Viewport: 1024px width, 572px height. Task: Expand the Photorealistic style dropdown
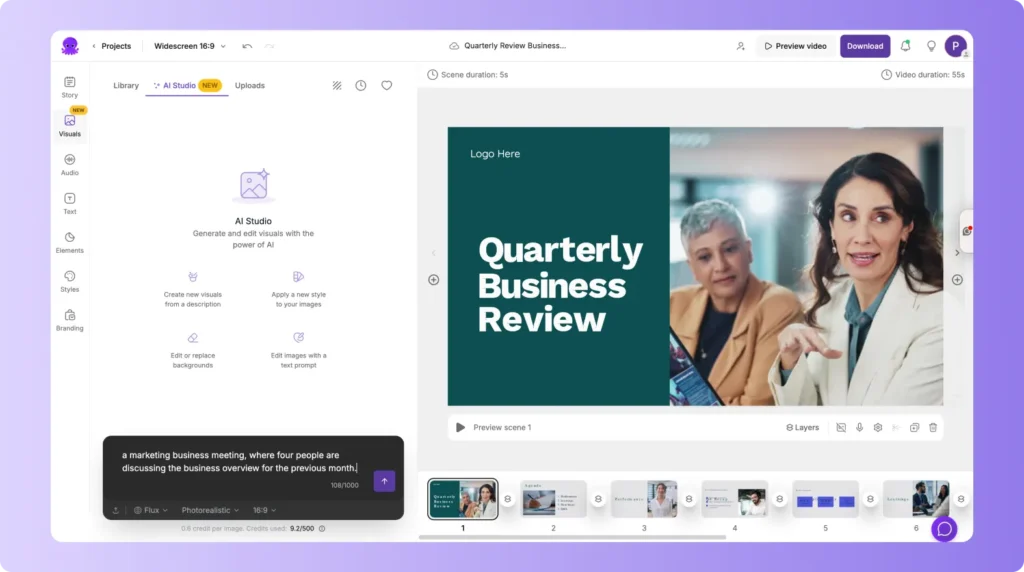(x=211, y=510)
